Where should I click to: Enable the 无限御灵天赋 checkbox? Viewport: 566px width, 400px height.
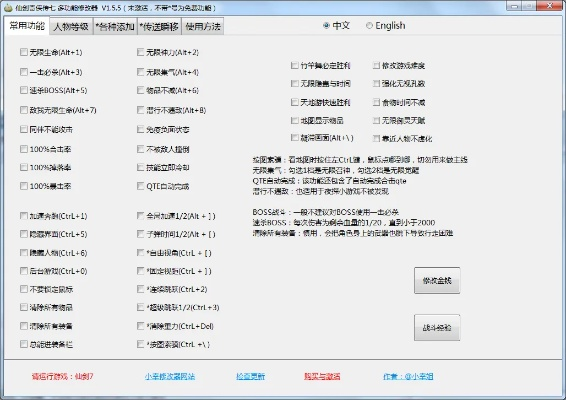click(376, 120)
